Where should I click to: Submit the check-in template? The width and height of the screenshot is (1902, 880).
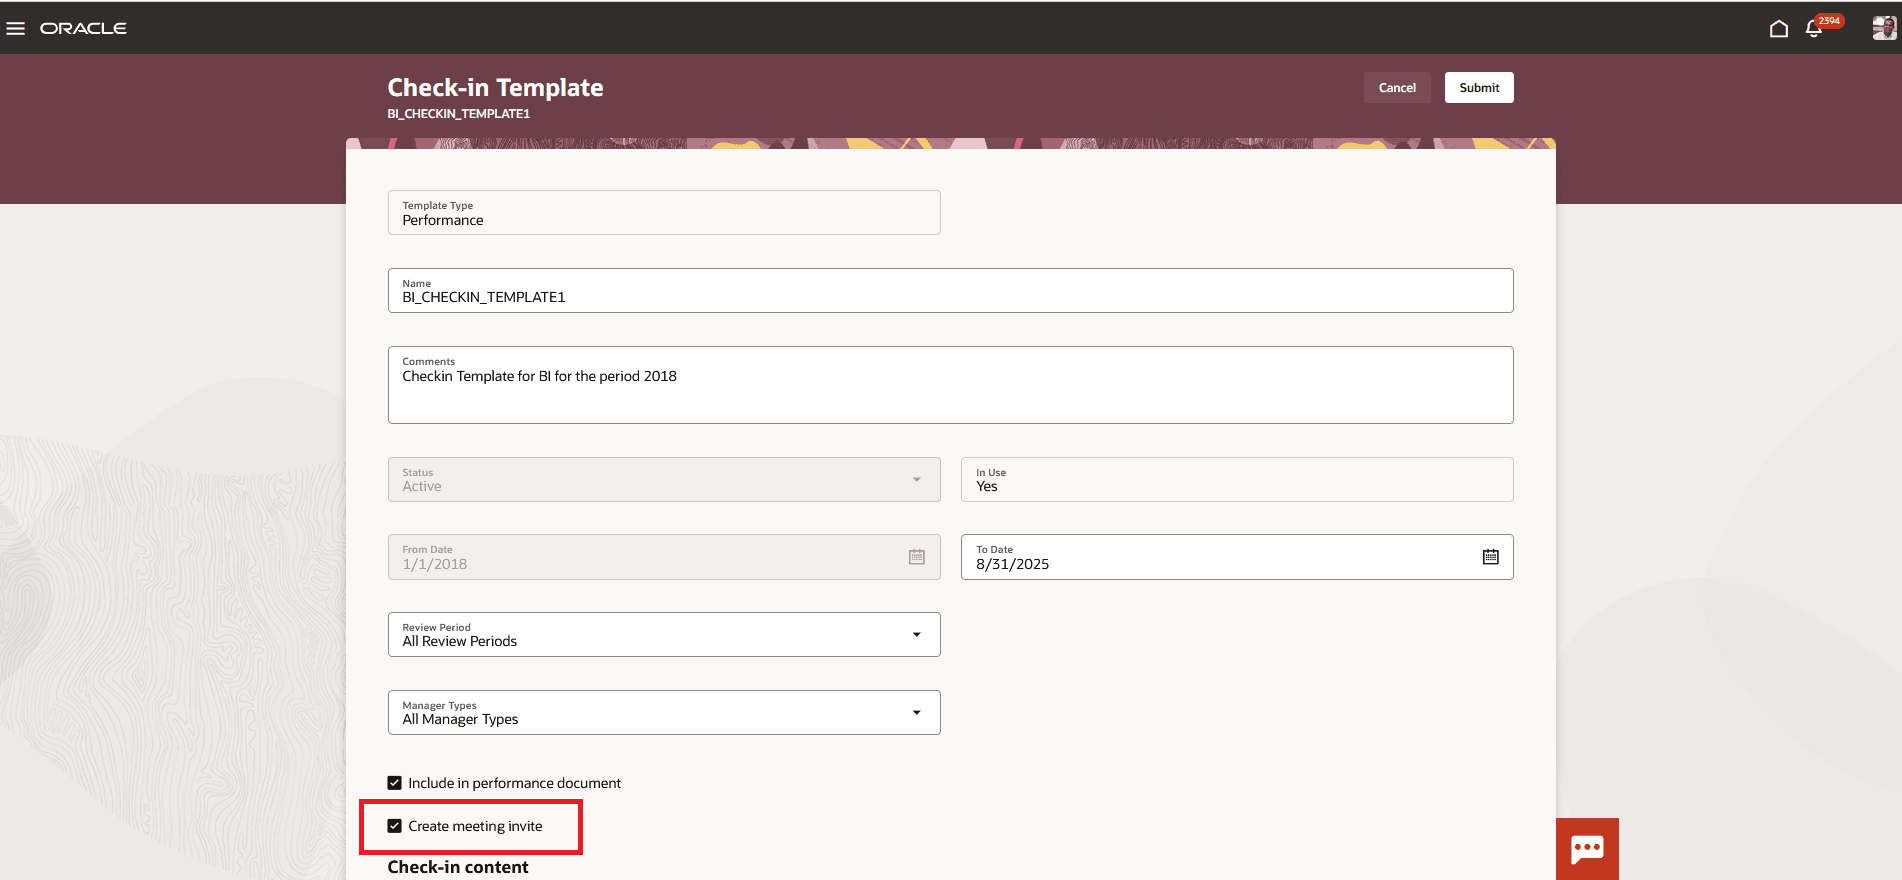coord(1479,87)
